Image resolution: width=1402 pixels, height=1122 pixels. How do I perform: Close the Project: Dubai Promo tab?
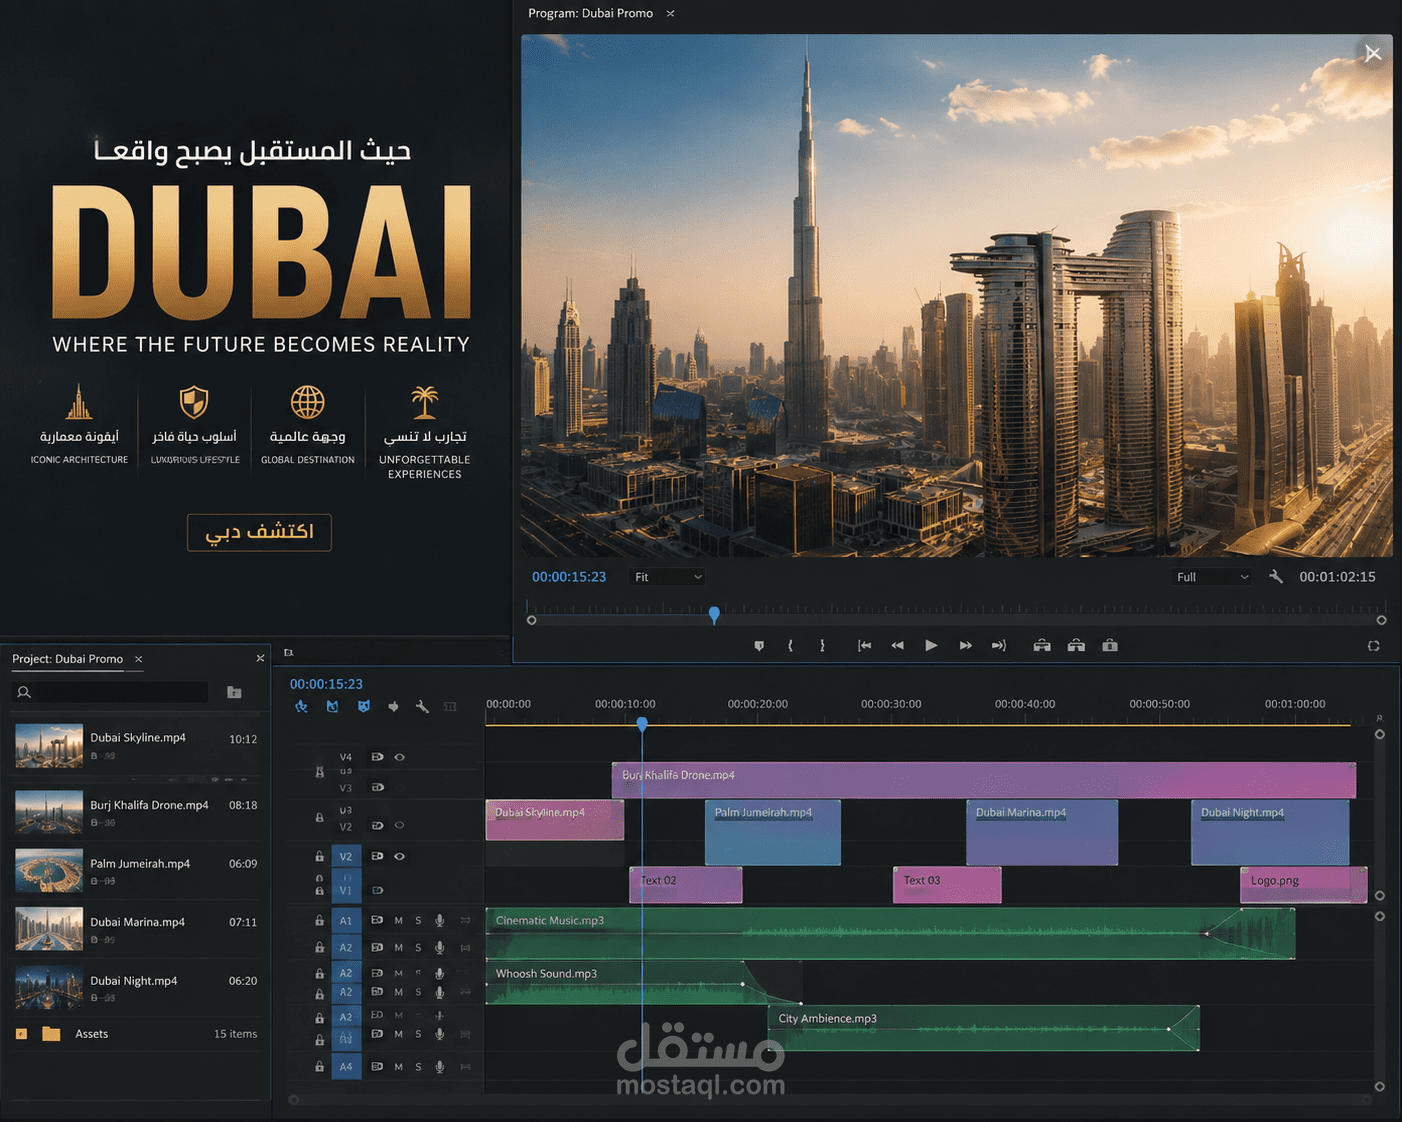[x=139, y=659]
